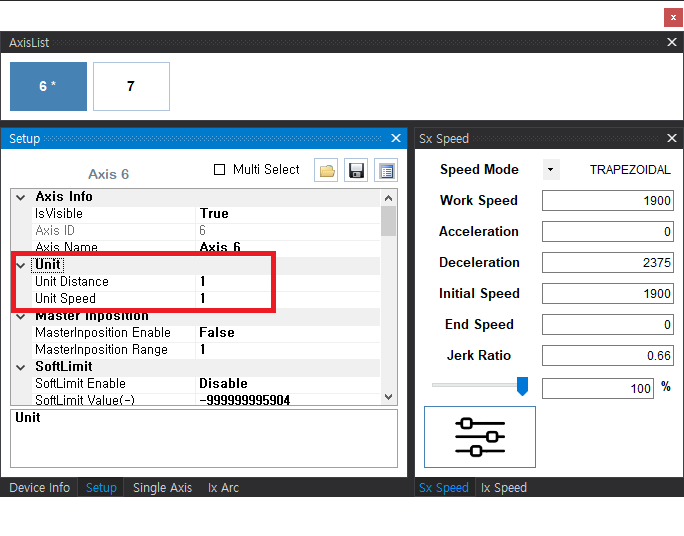Click the Work Speed input field
The width and height of the screenshot is (684, 536).
click(x=607, y=201)
